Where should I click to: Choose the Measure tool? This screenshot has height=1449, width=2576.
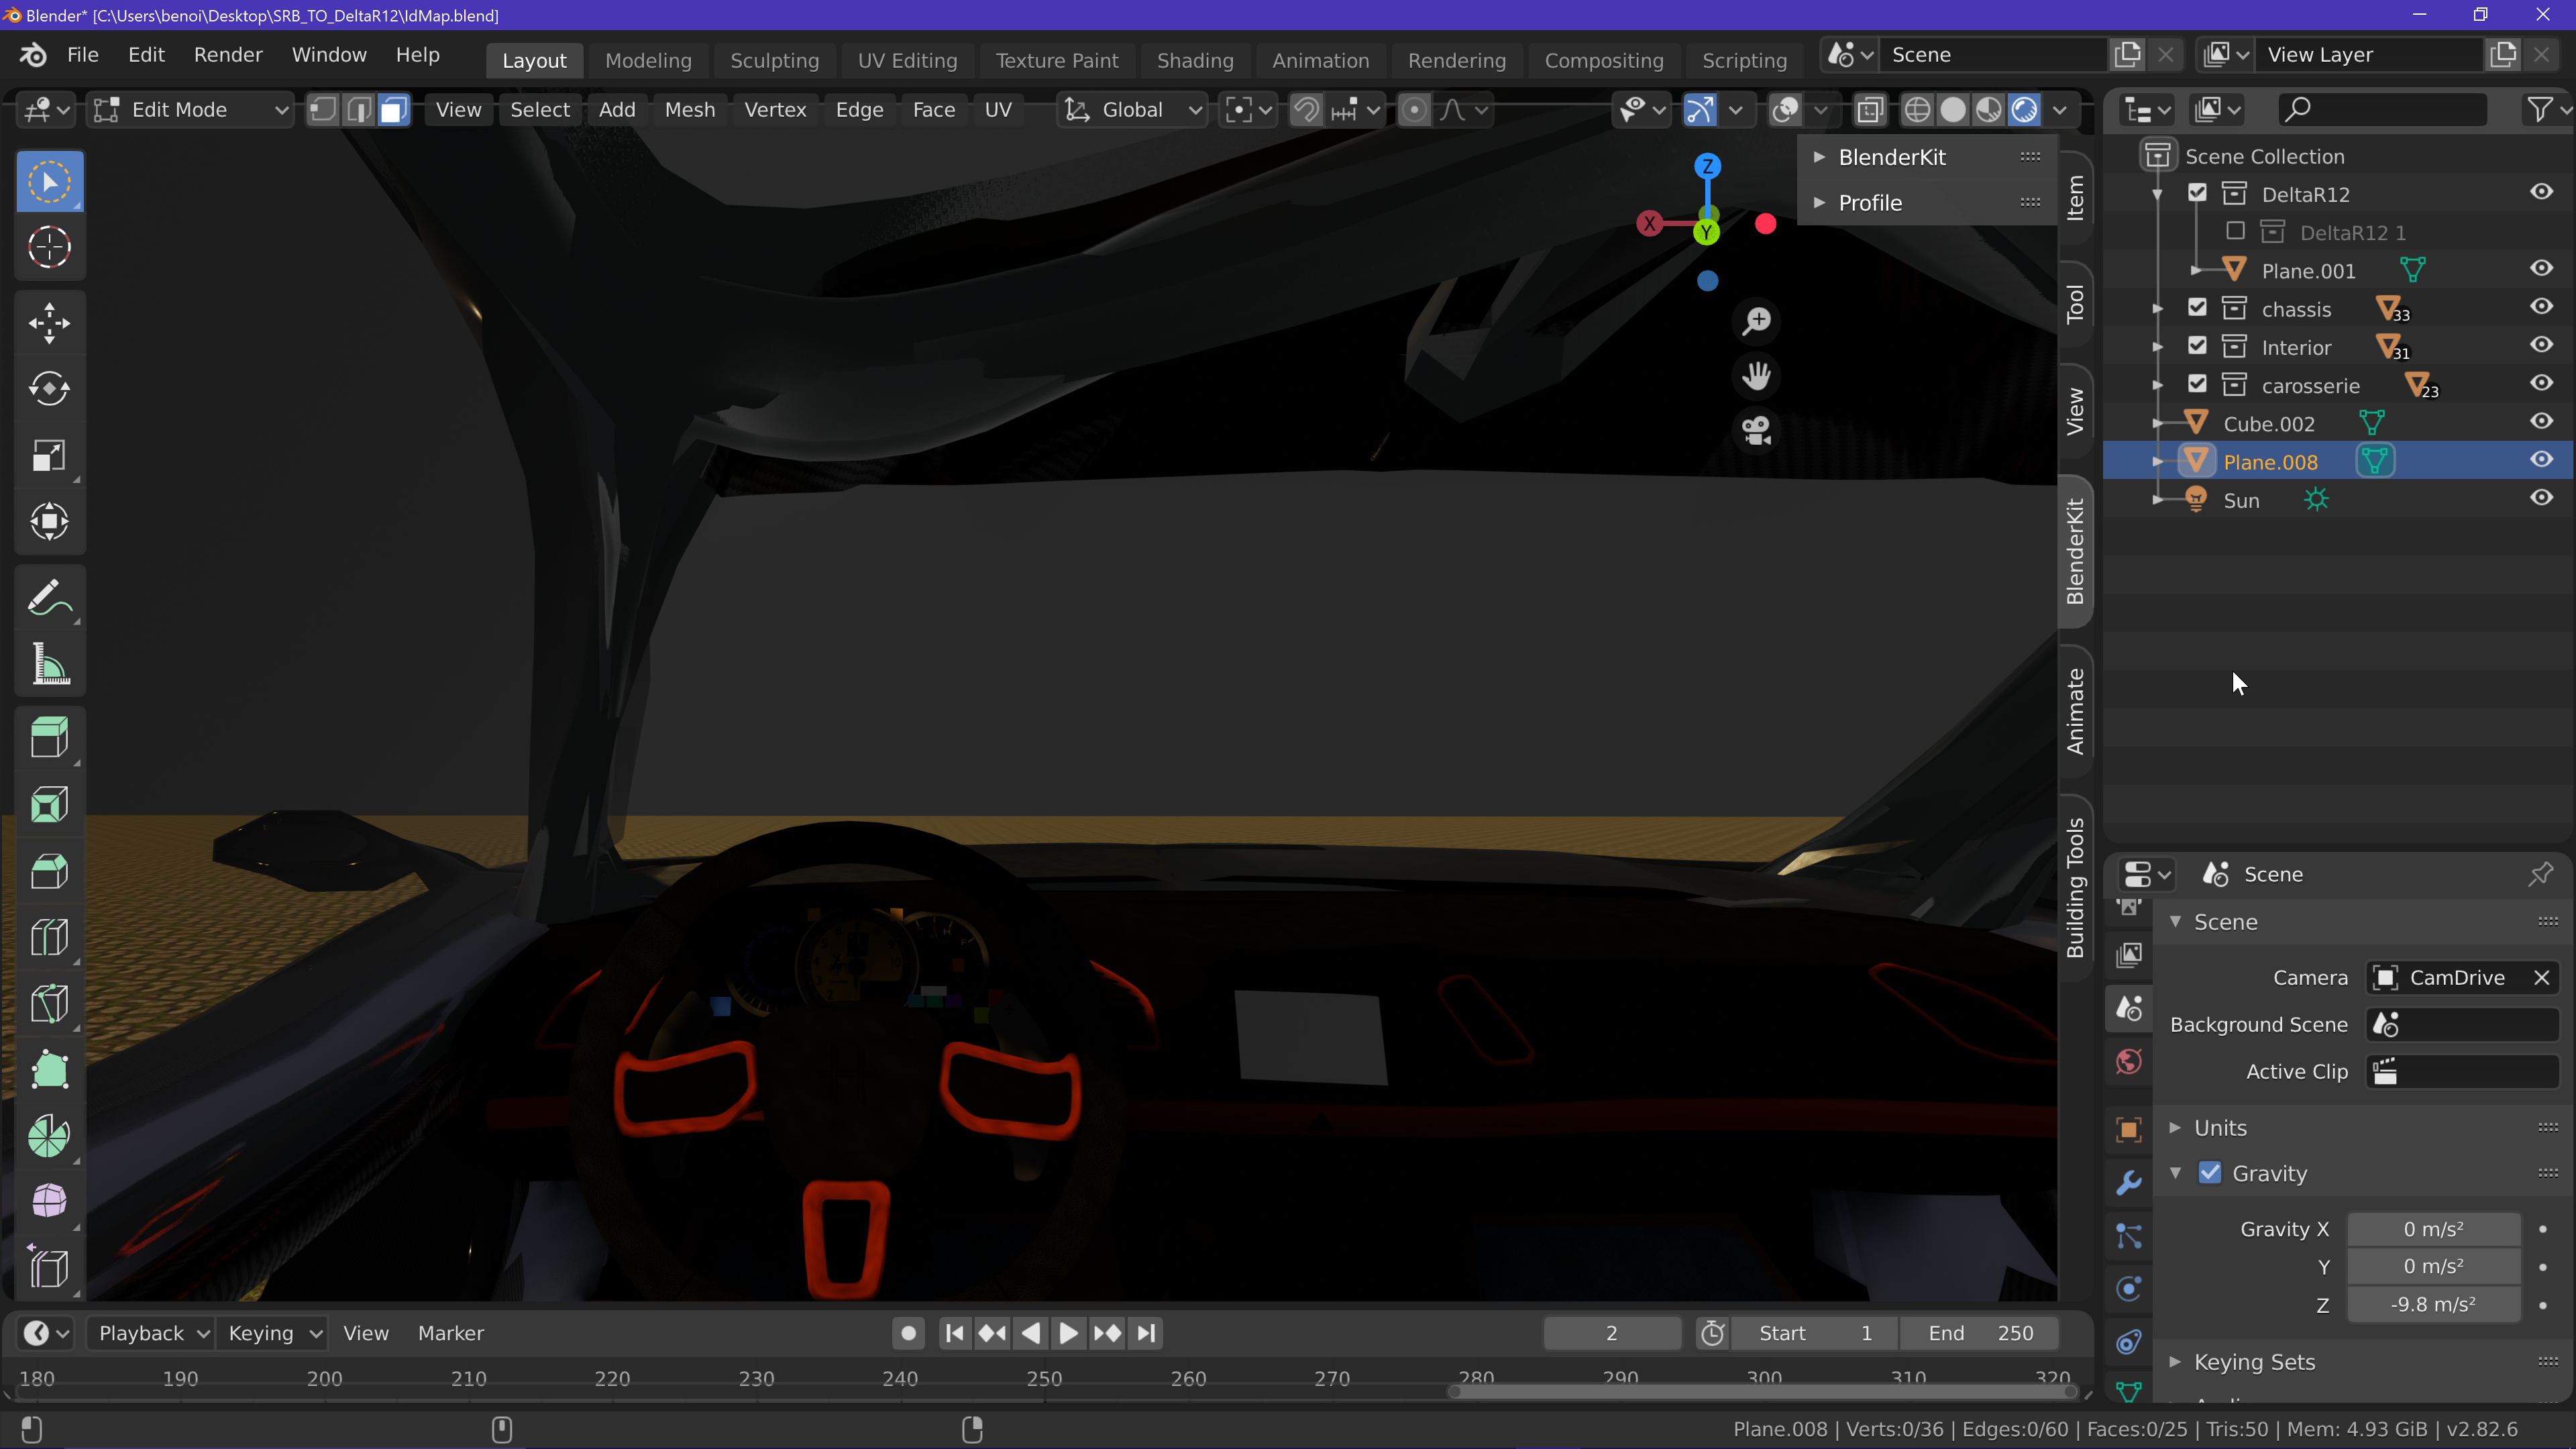[x=49, y=664]
